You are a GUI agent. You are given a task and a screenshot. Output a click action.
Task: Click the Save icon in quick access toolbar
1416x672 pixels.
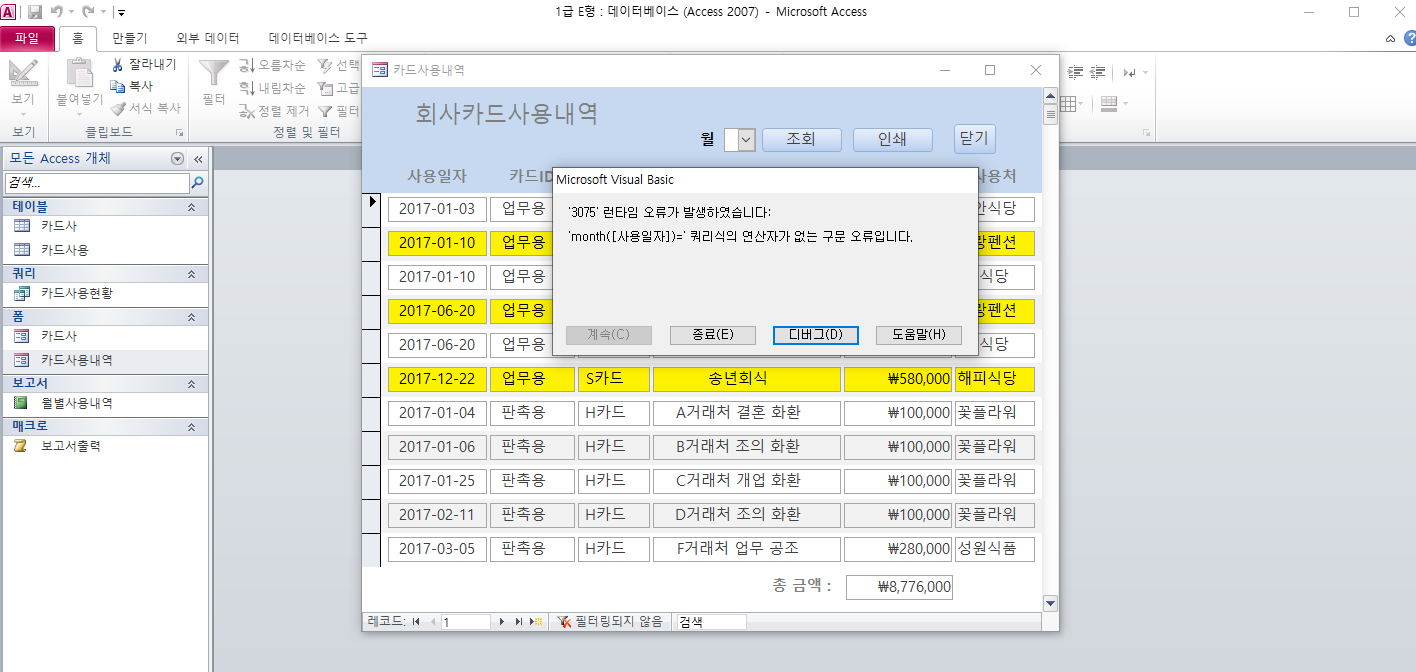point(35,12)
